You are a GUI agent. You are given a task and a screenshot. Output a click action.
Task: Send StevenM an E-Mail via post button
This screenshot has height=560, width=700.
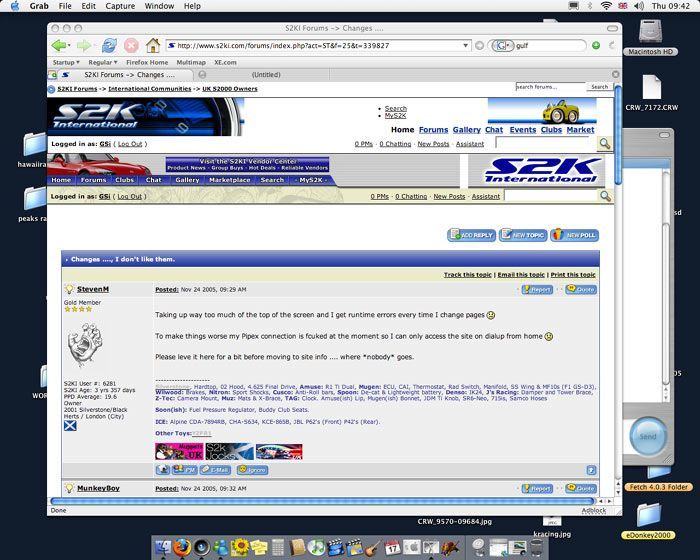pyautogui.click(x=215, y=469)
